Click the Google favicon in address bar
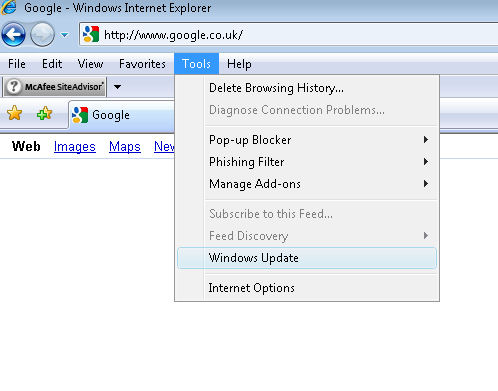Image resolution: width=498 pixels, height=391 pixels. click(91, 34)
